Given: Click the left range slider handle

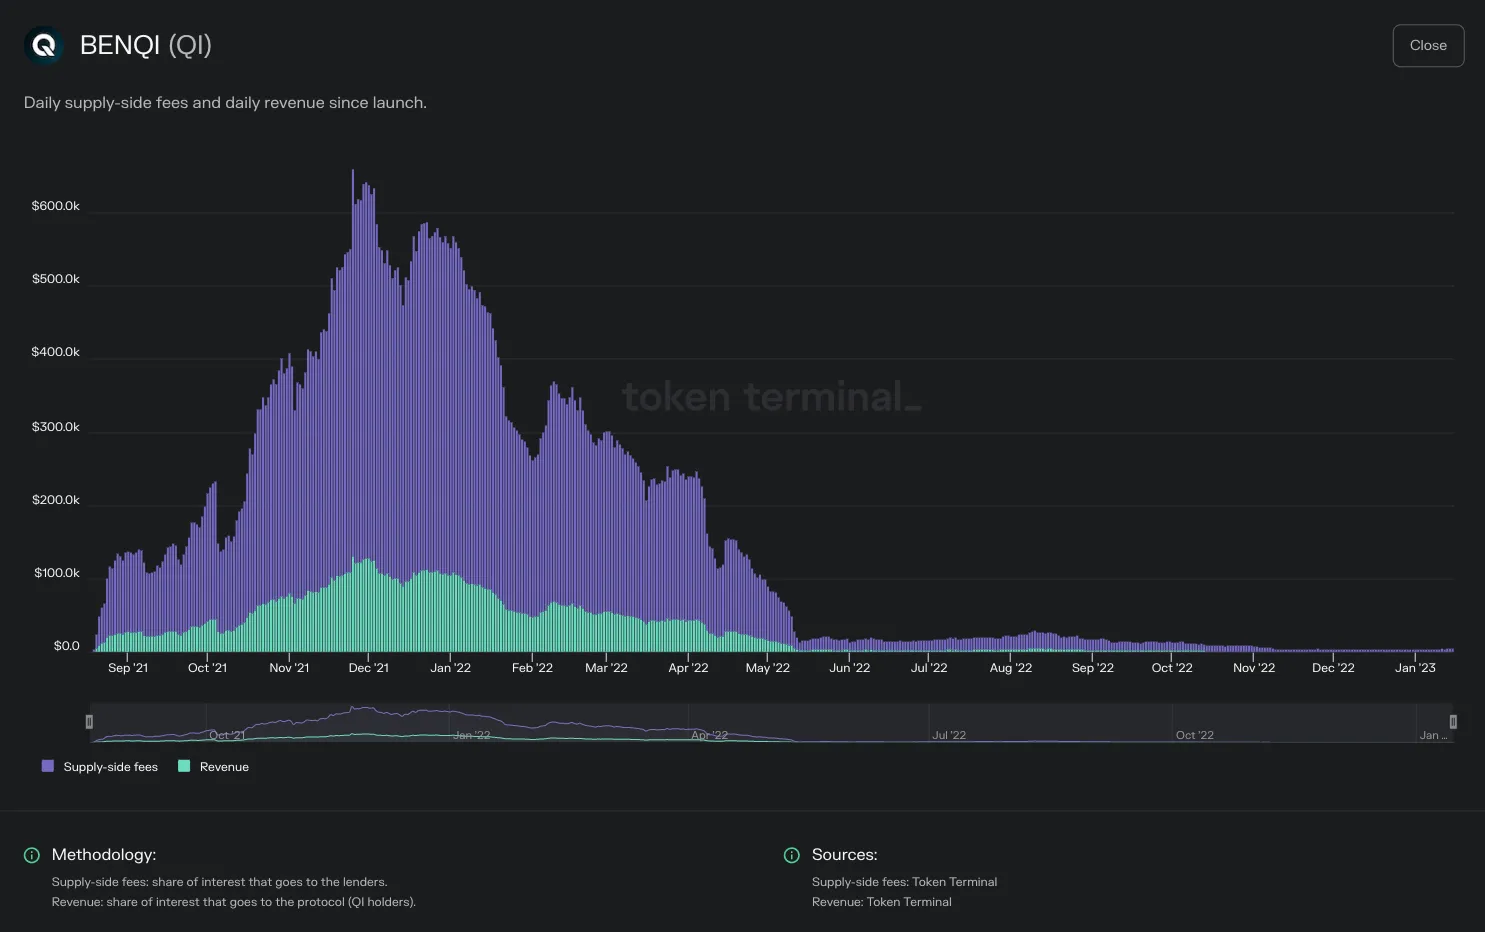Looking at the screenshot, I should [89, 722].
